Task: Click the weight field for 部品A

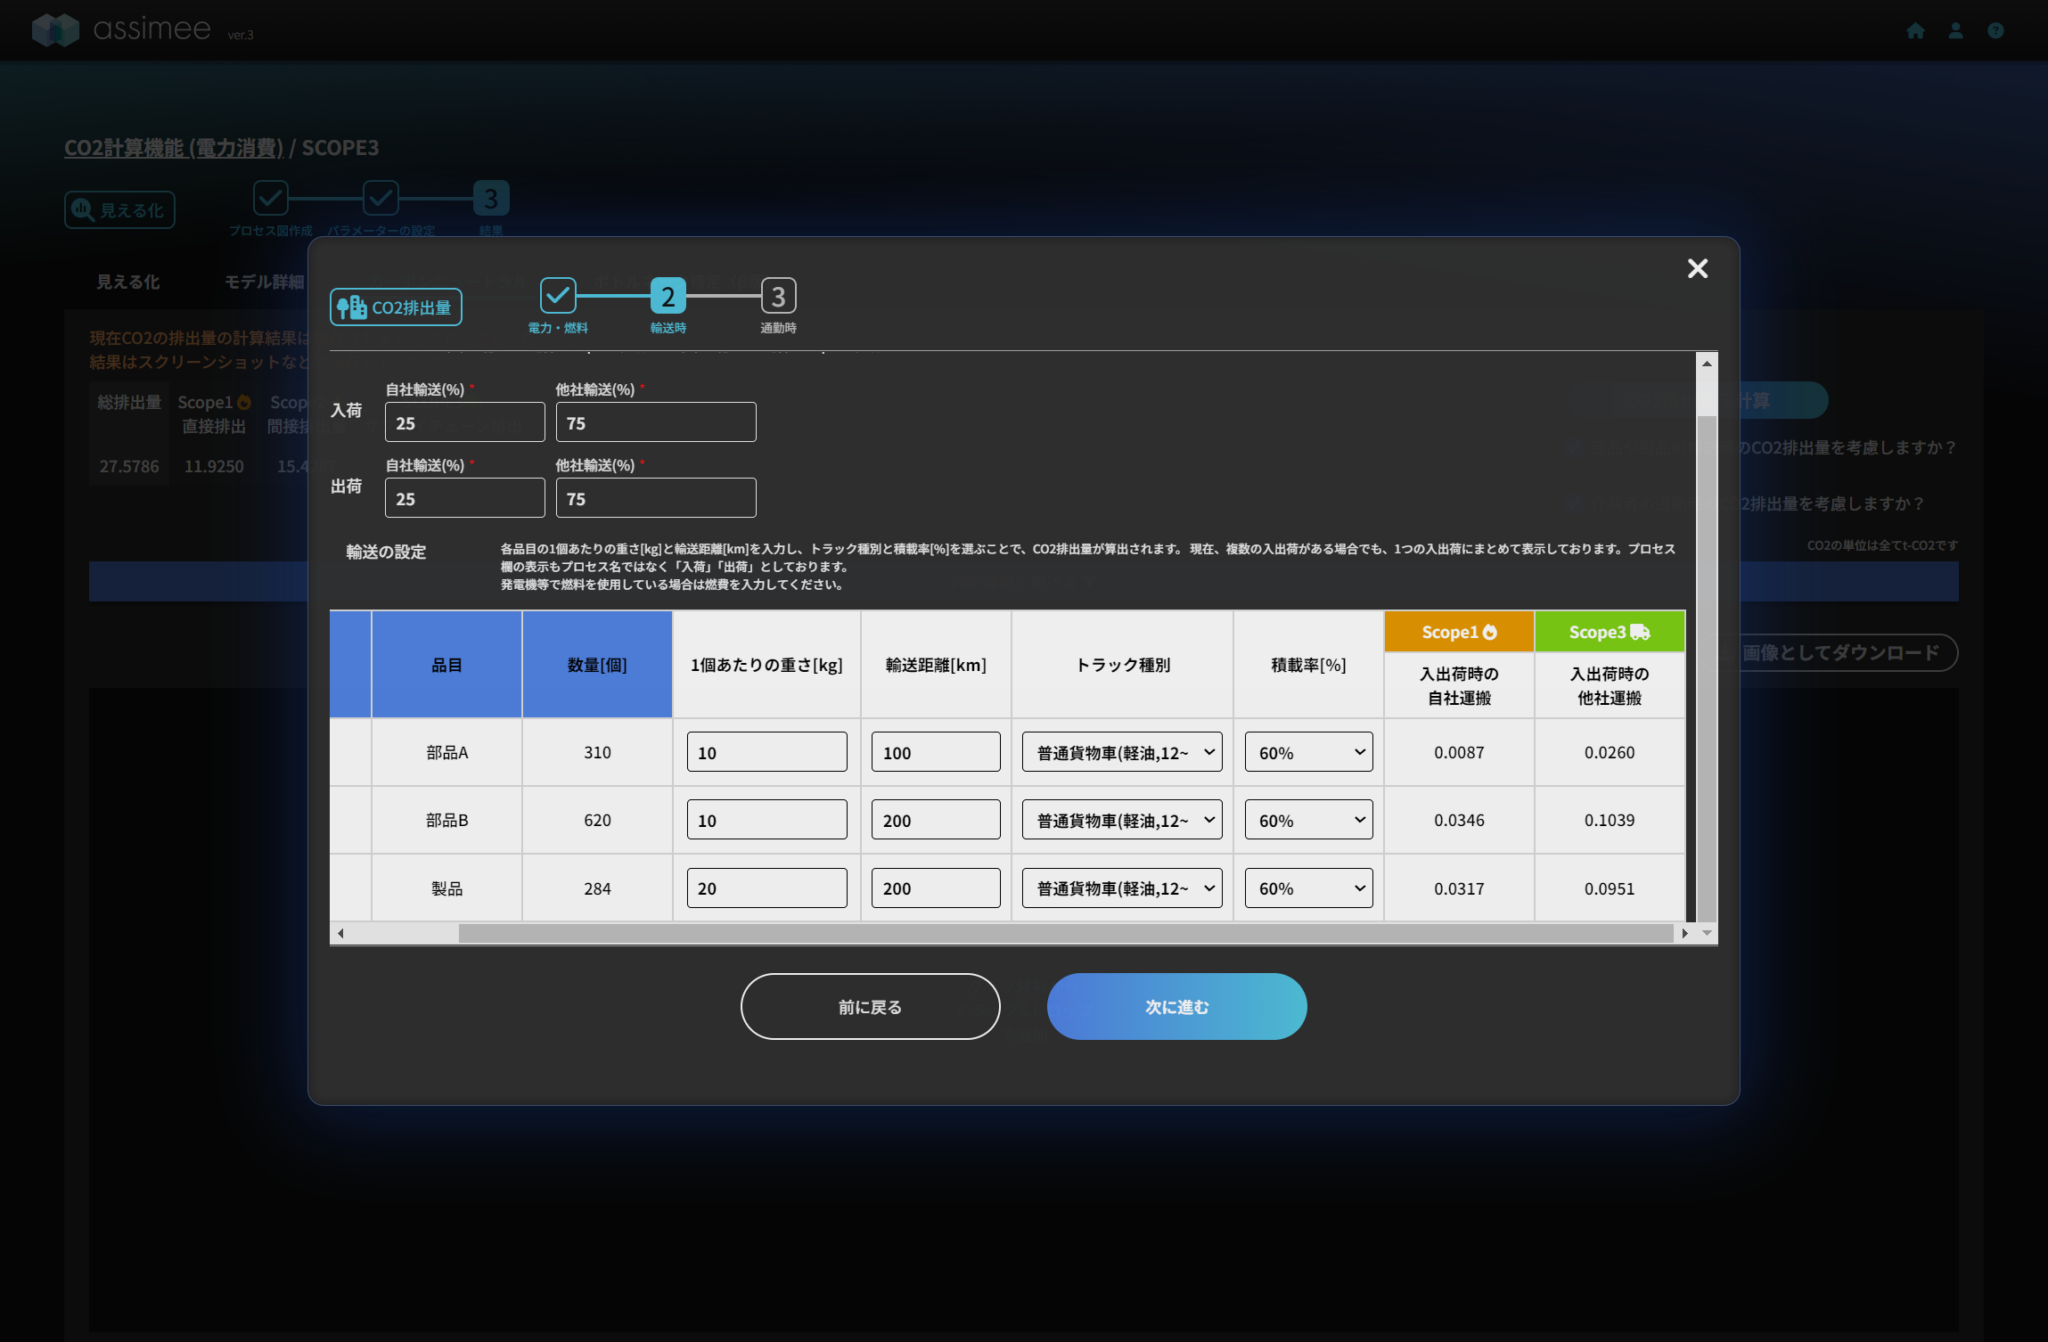Action: (x=766, y=752)
